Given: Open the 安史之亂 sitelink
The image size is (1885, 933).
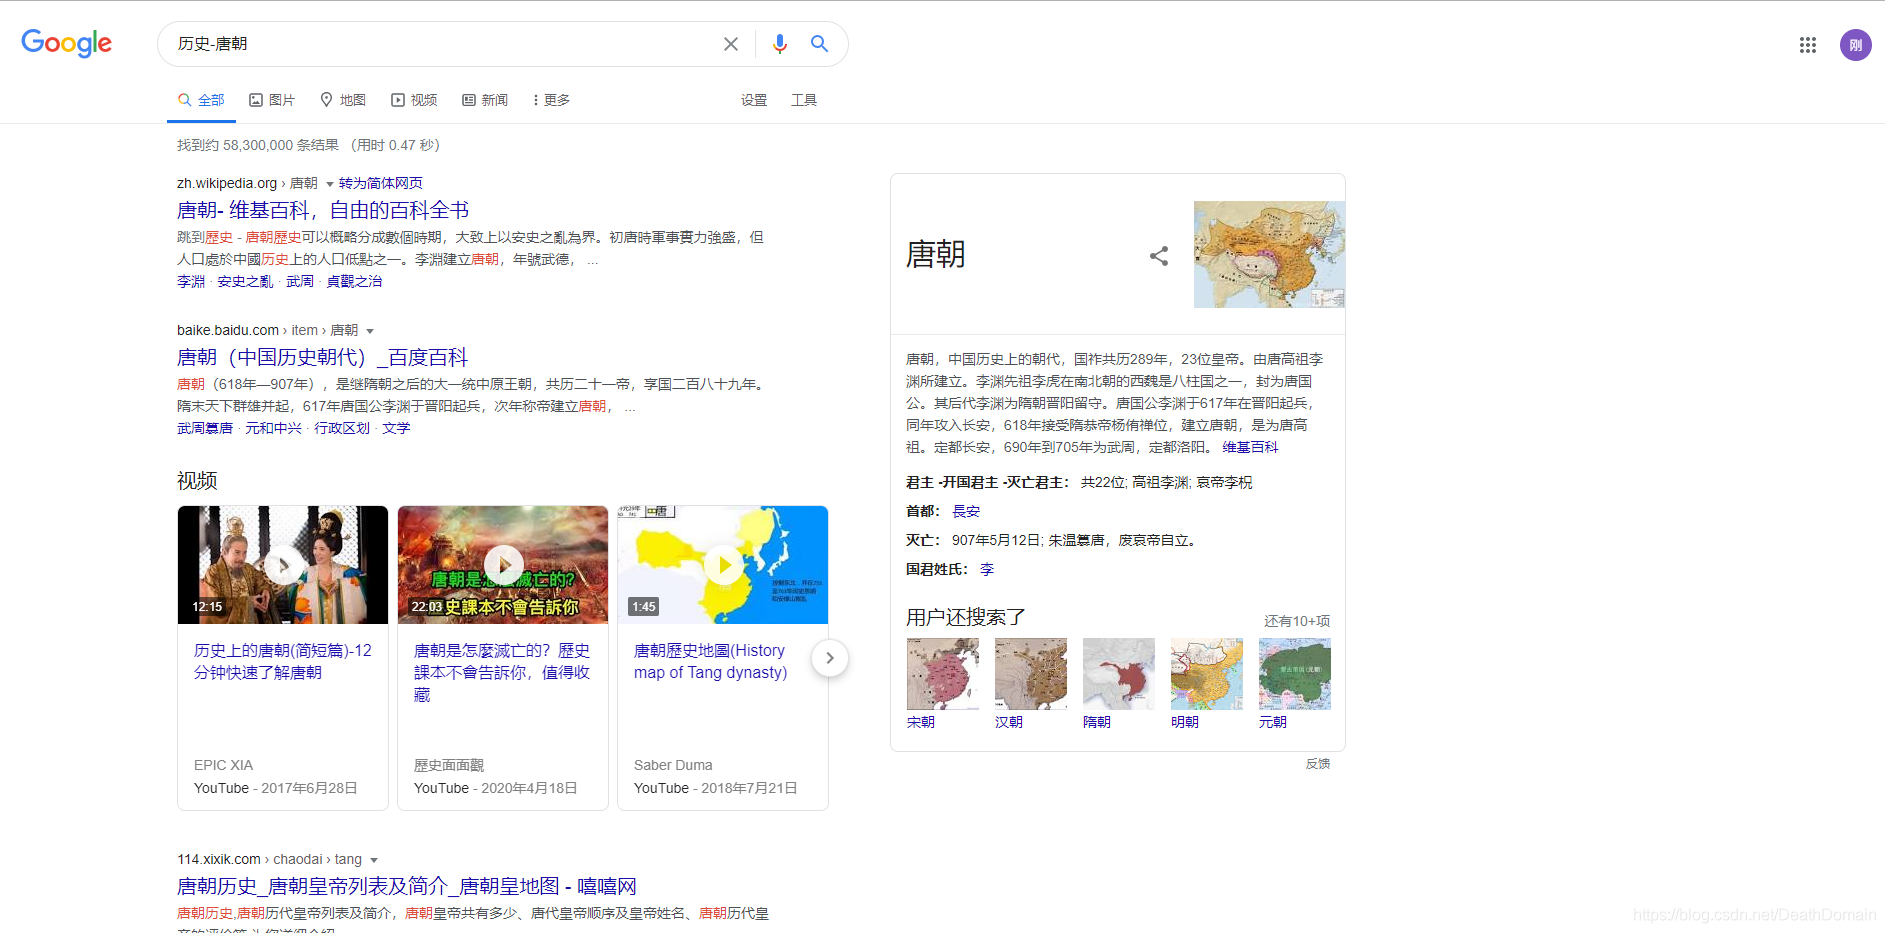Looking at the screenshot, I should click(245, 281).
